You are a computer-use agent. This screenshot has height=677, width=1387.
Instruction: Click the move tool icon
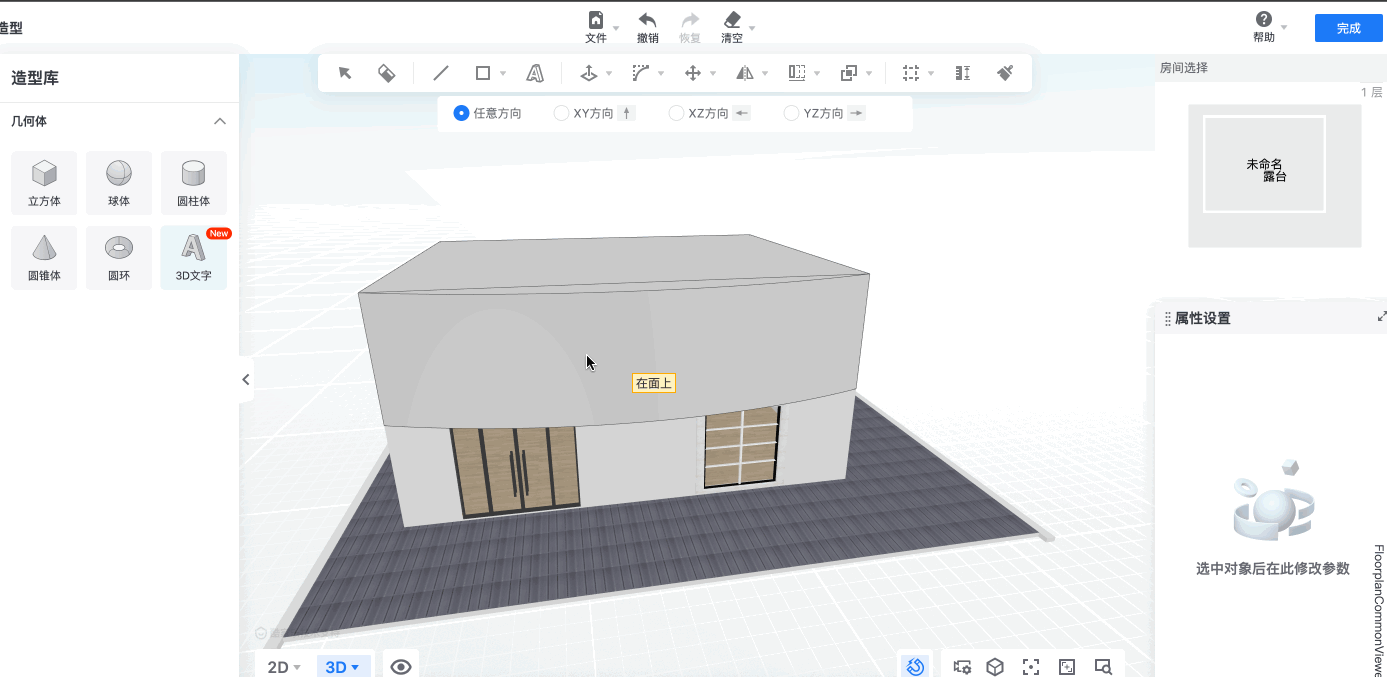coord(692,73)
